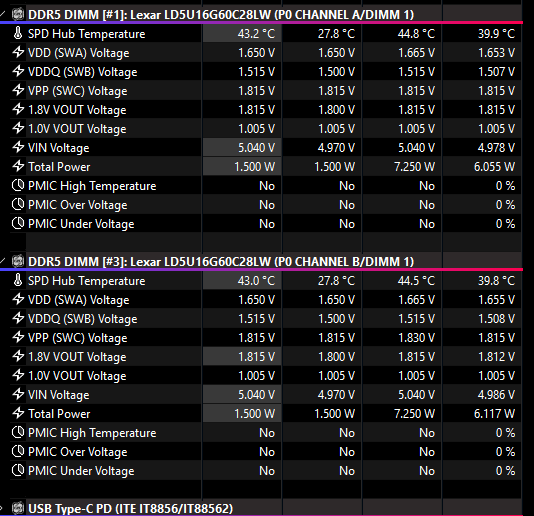The height and width of the screenshot is (516, 534).
Task: Click clock icon of DIMM #3 PMIC Over Voltage
Action: tap(18, 451)
